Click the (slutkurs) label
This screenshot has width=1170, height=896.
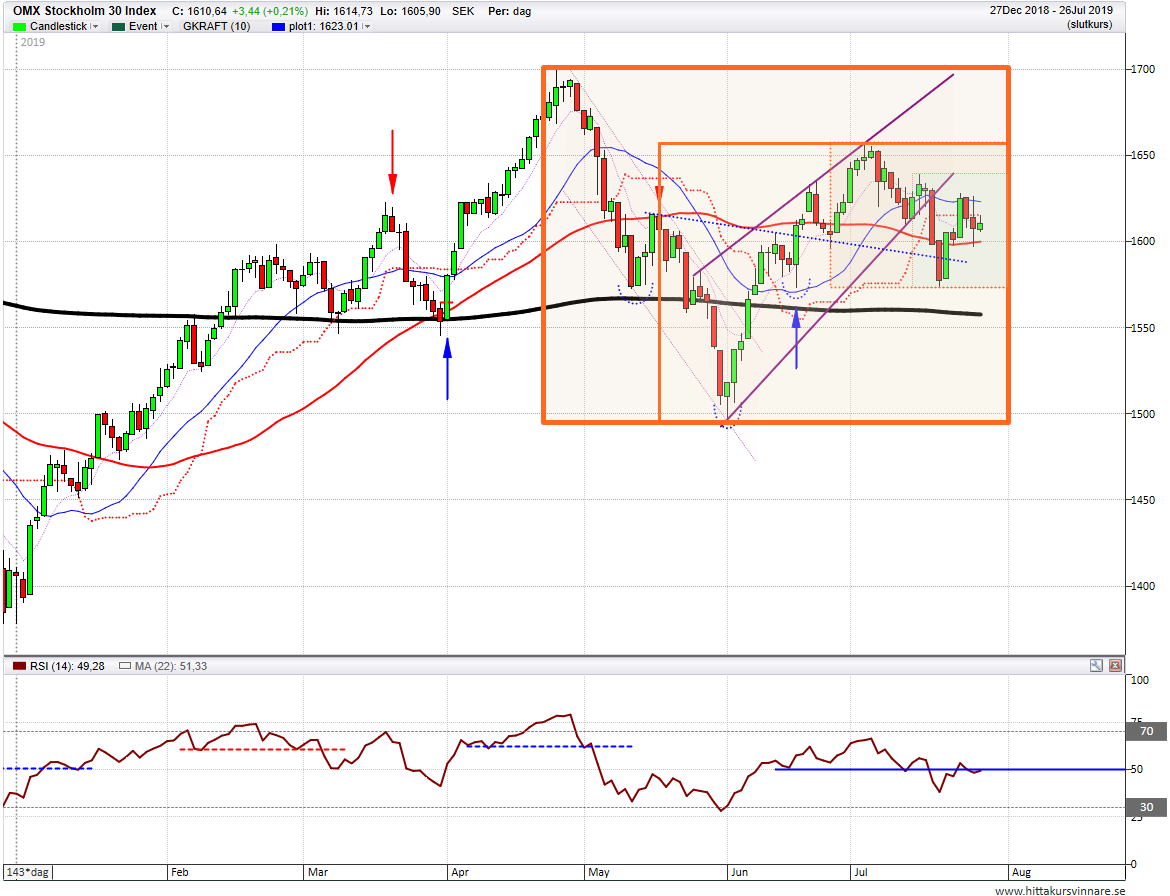[x=1089, y=25]
